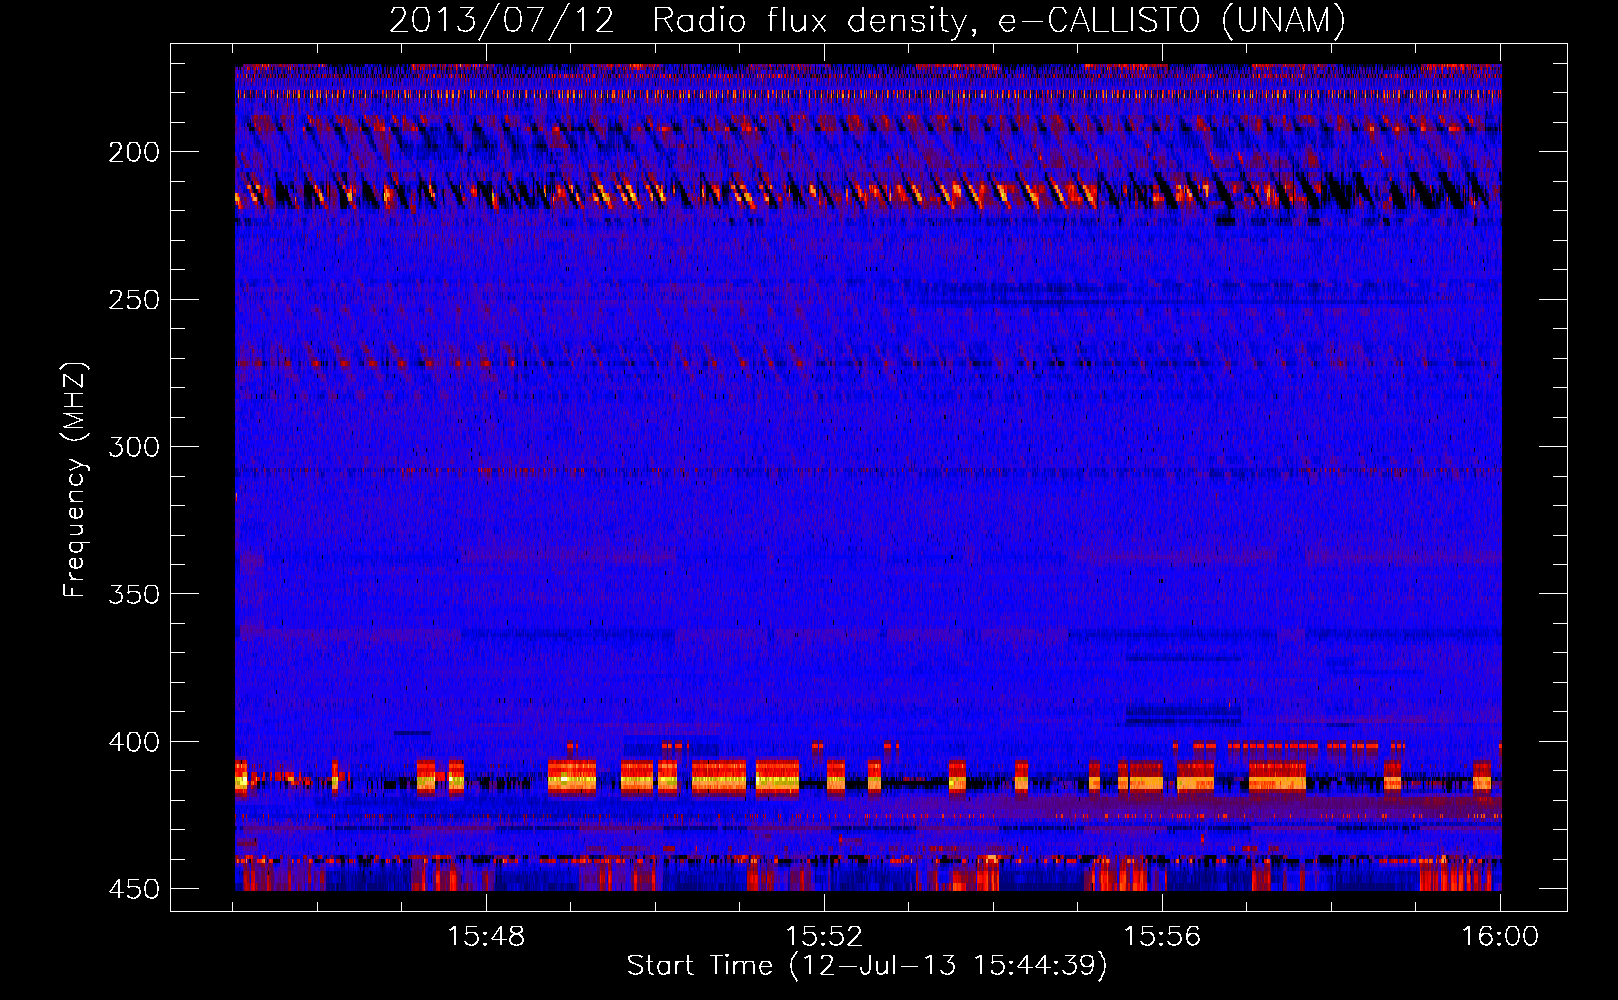Click the 15:48 time tick label
This screenshot has height=1000, width=1618.
coord(486,937)
